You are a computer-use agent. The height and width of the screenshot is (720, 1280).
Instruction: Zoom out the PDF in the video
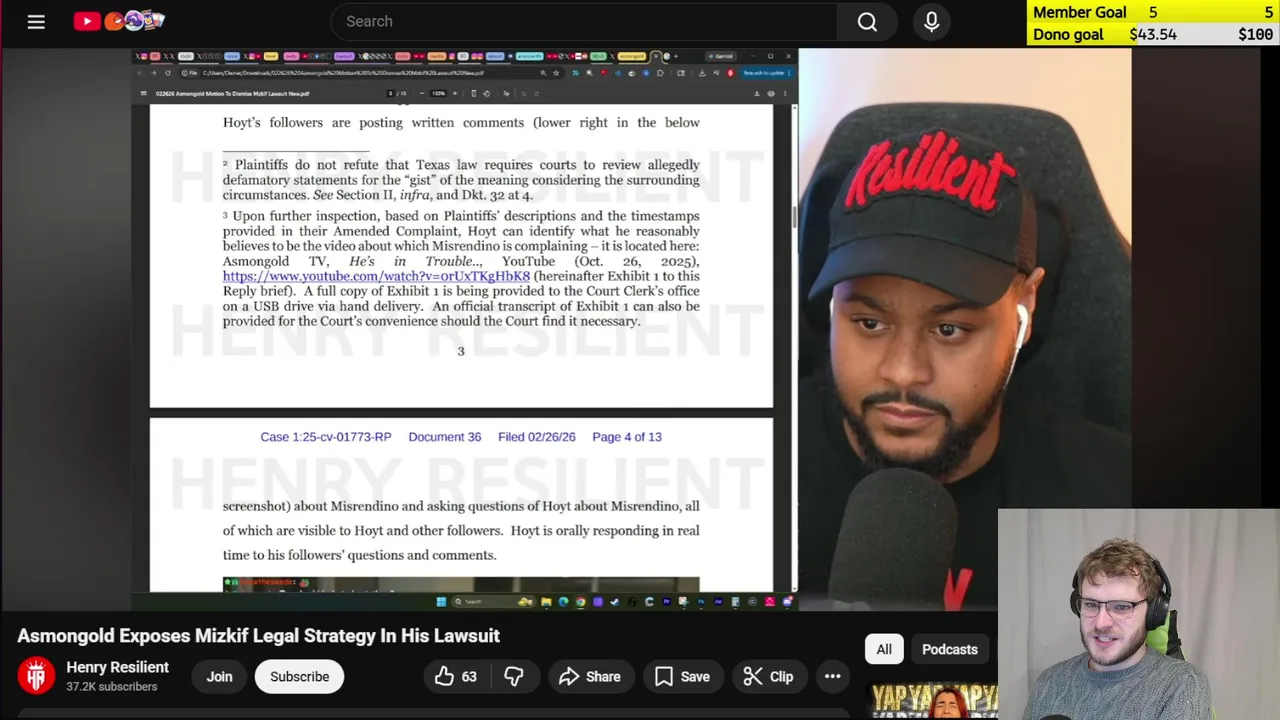421,94
